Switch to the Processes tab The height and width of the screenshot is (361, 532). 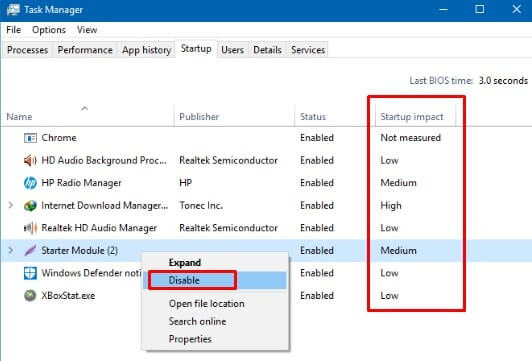point(27,50)
